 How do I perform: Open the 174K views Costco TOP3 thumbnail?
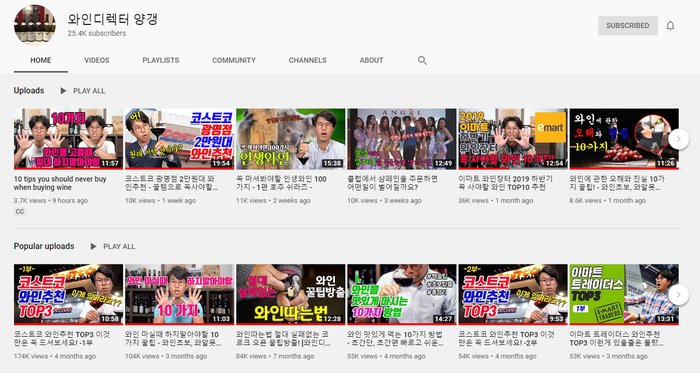point(68,294)
